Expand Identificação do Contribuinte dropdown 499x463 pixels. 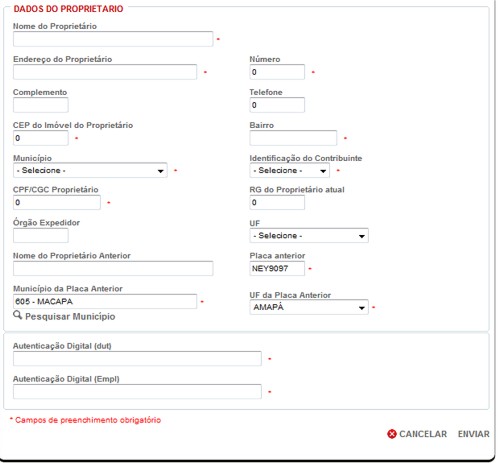[289, 170]
